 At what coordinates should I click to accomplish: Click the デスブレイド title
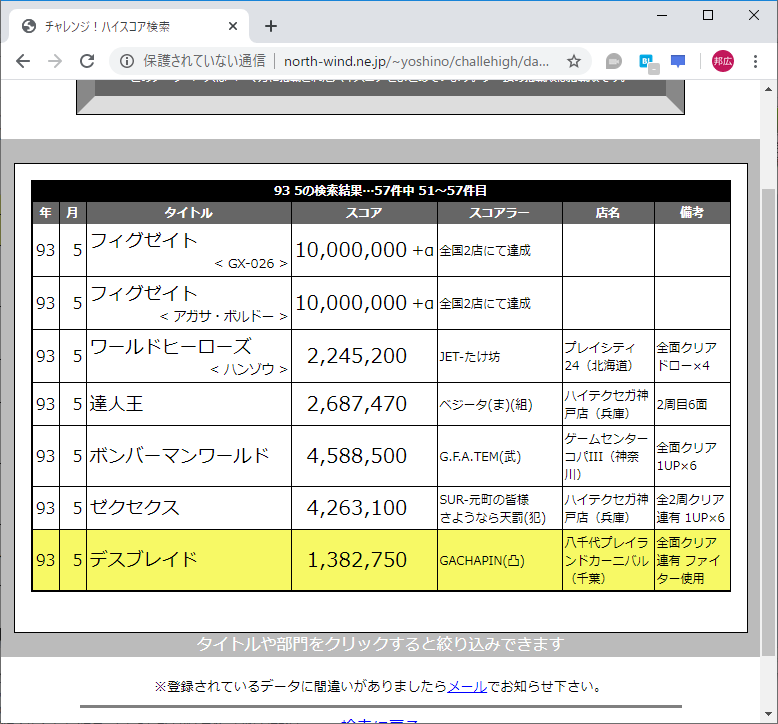click(144, 560)
